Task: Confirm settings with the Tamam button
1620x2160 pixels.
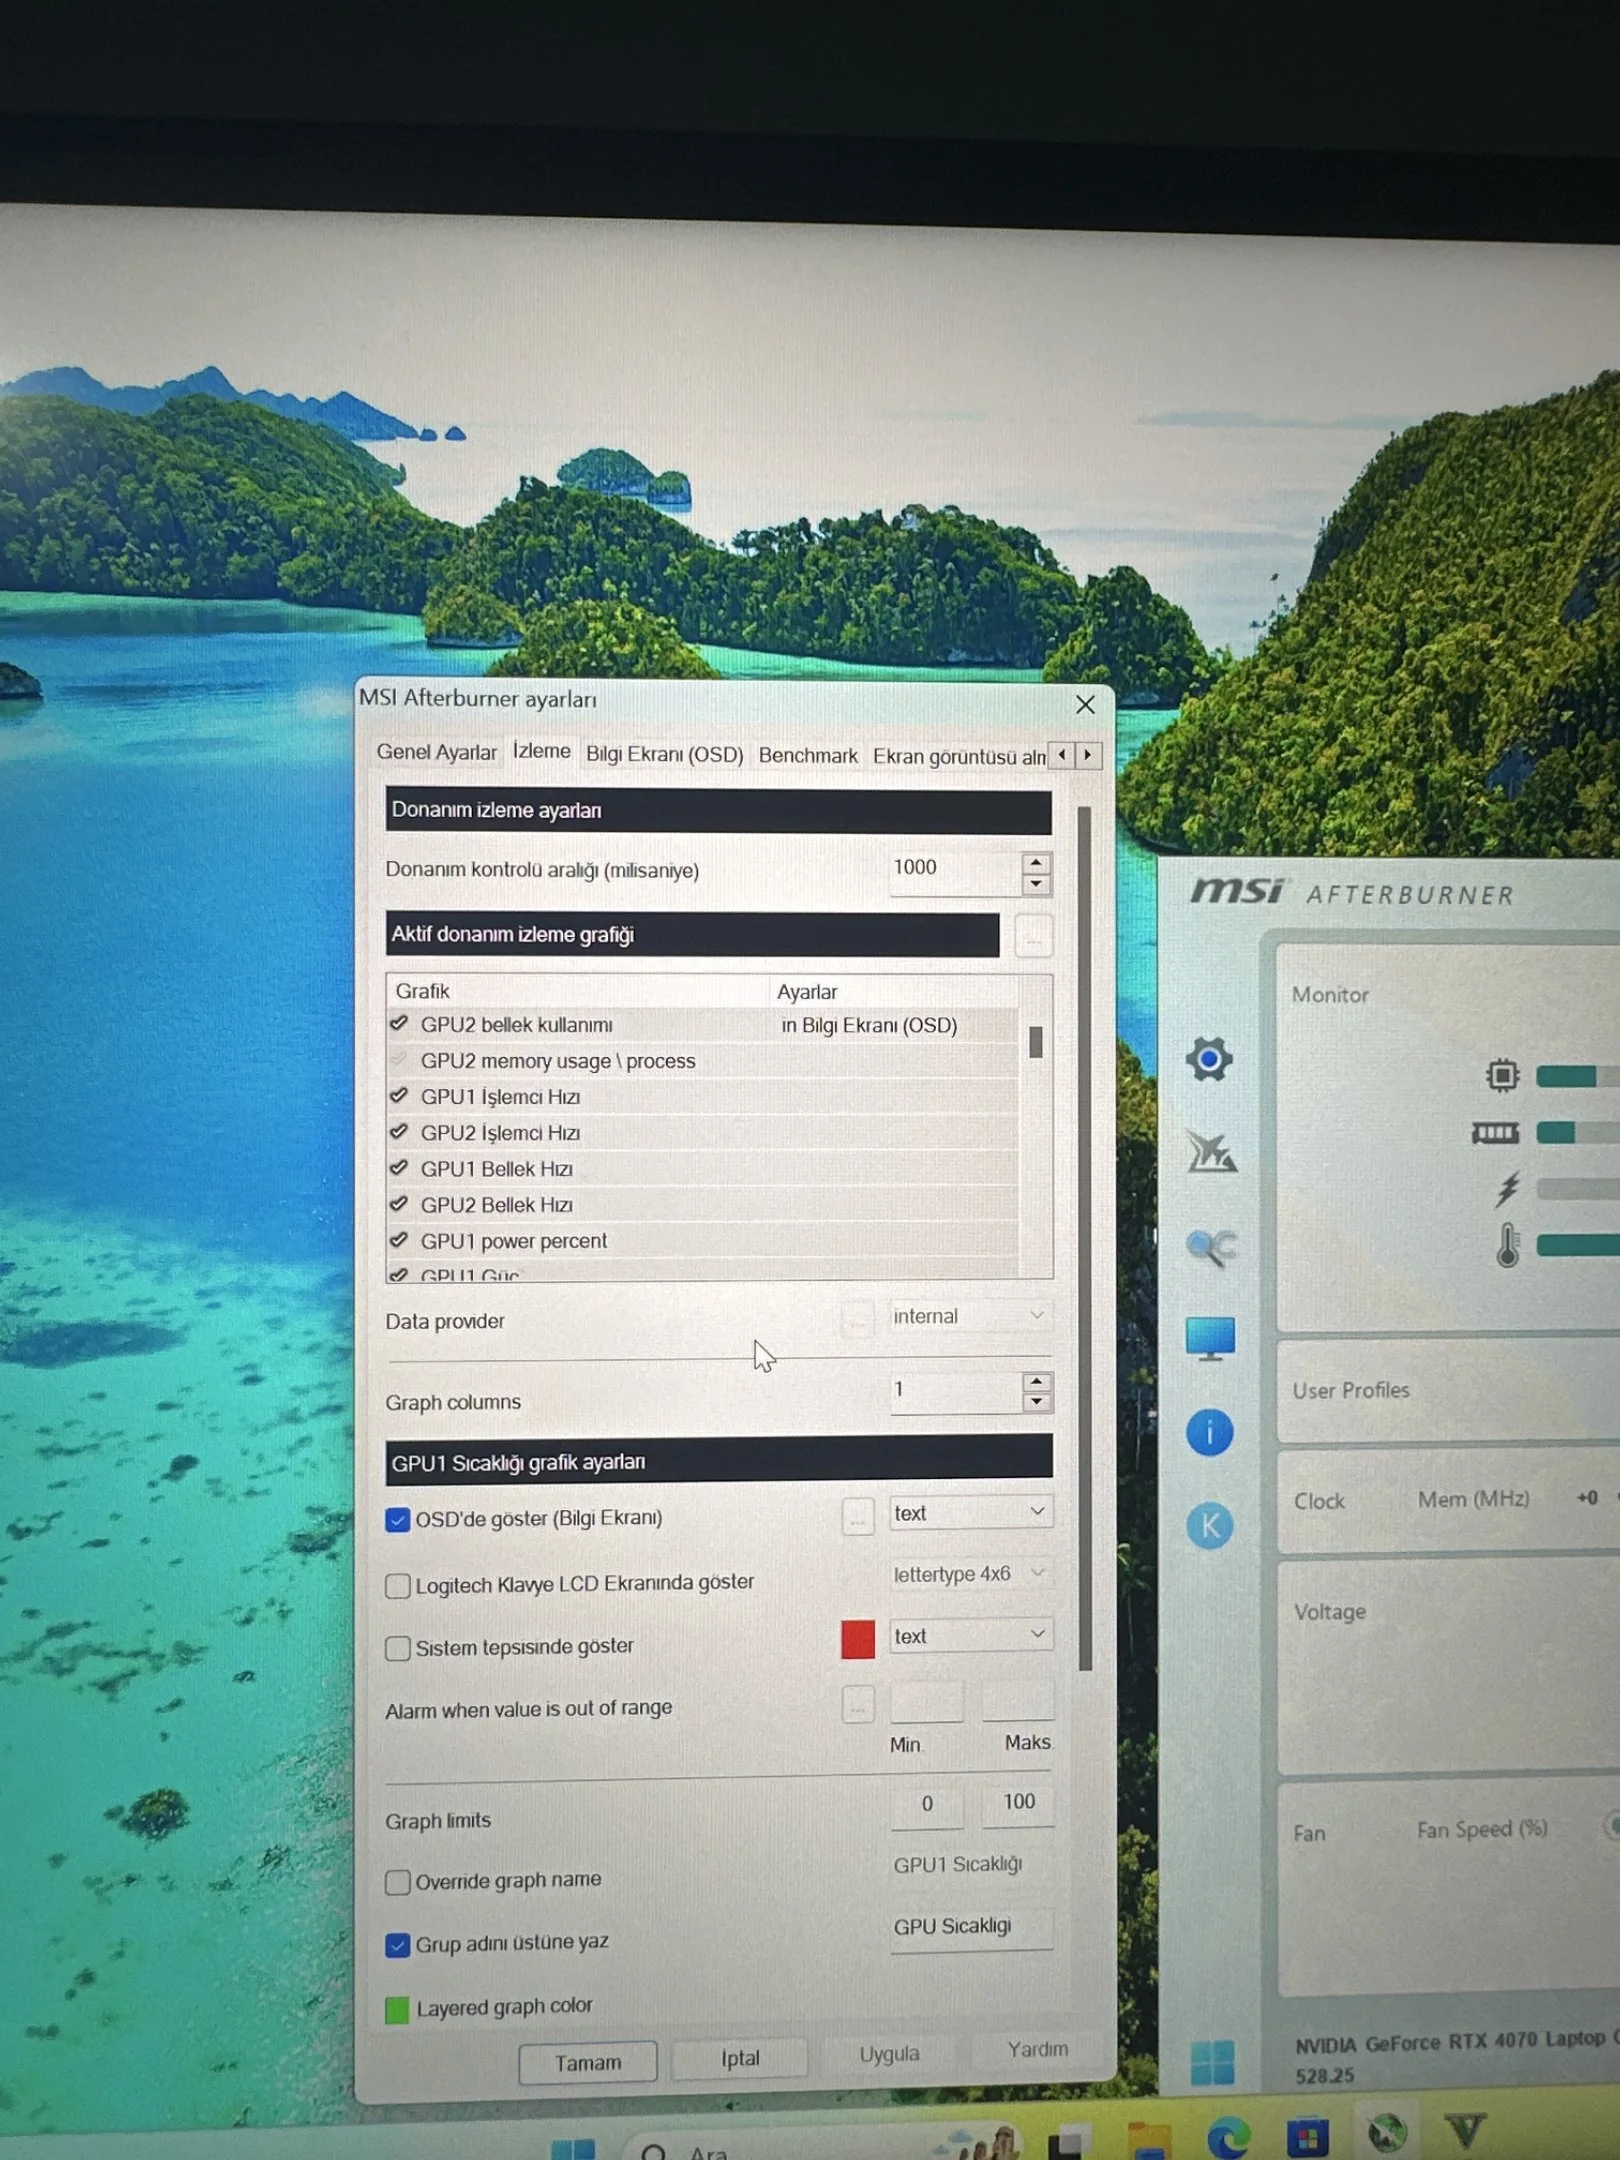Action: point(588,2062)
